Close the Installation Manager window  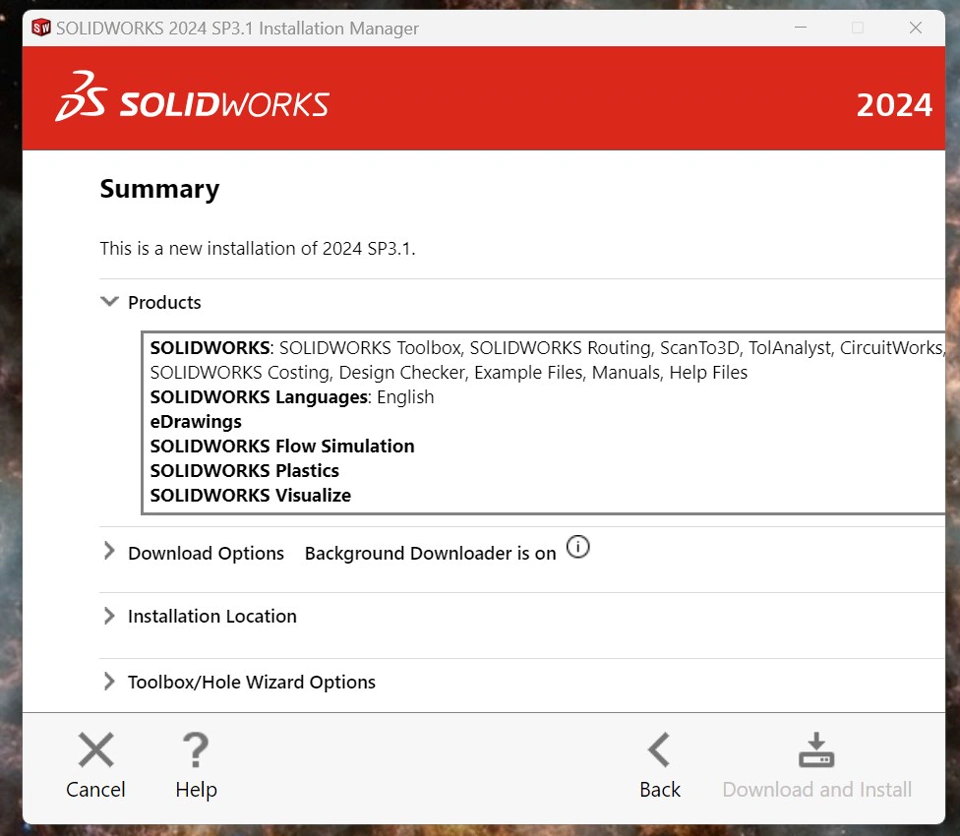915,28
